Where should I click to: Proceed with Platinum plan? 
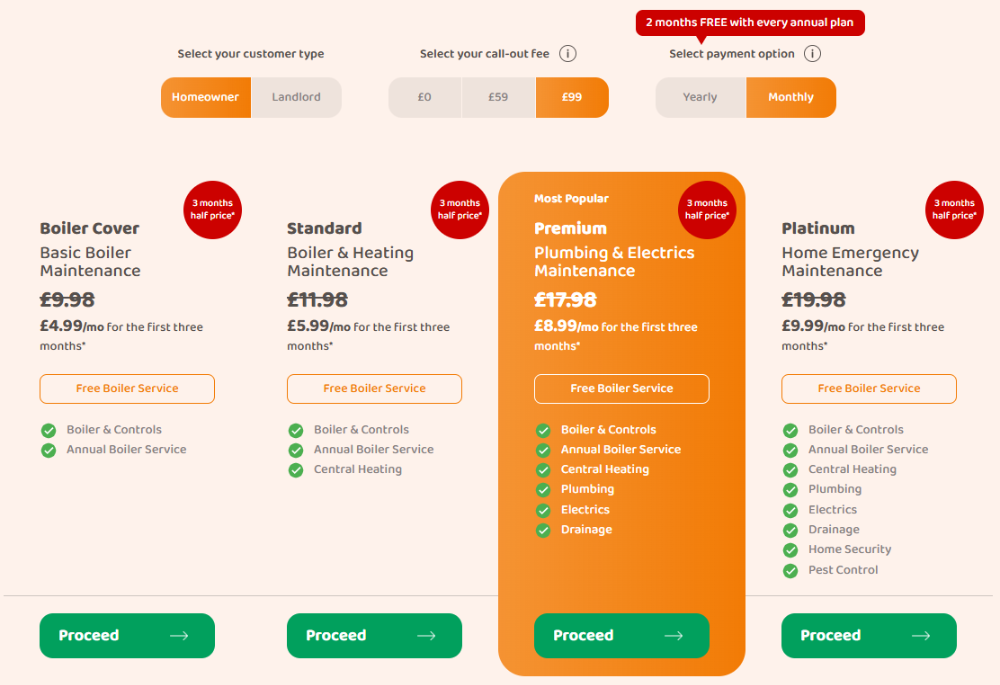869,635
